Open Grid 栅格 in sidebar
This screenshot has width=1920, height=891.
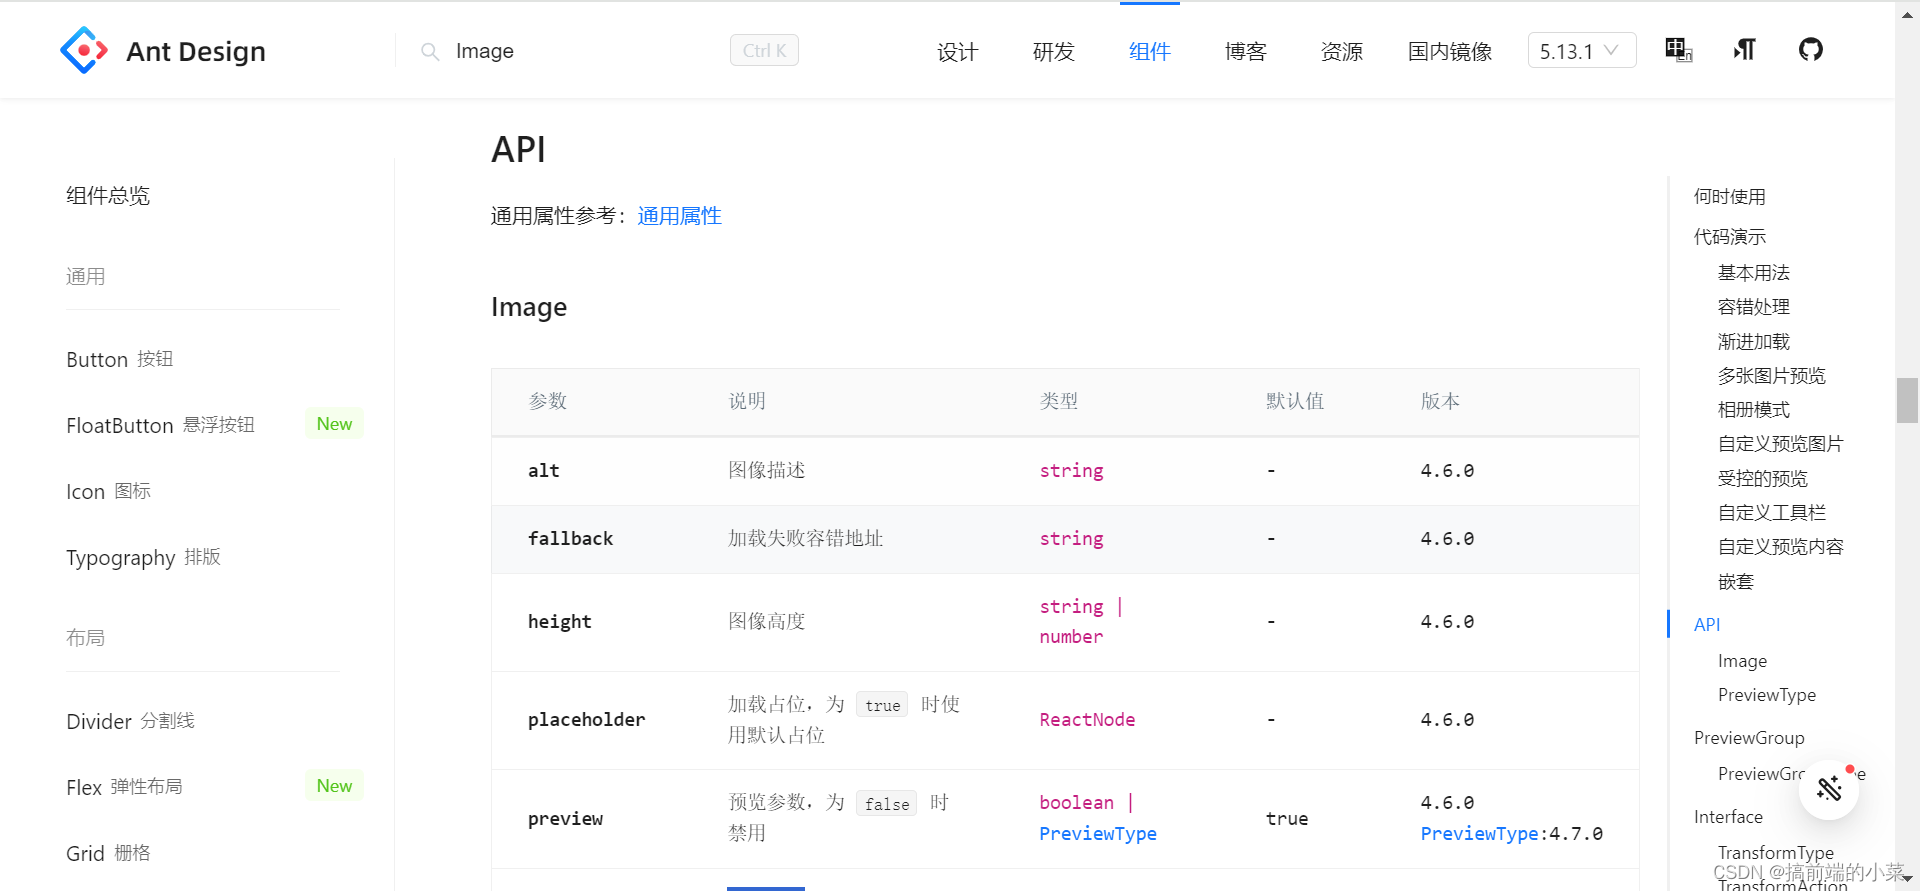pos(108,853)
